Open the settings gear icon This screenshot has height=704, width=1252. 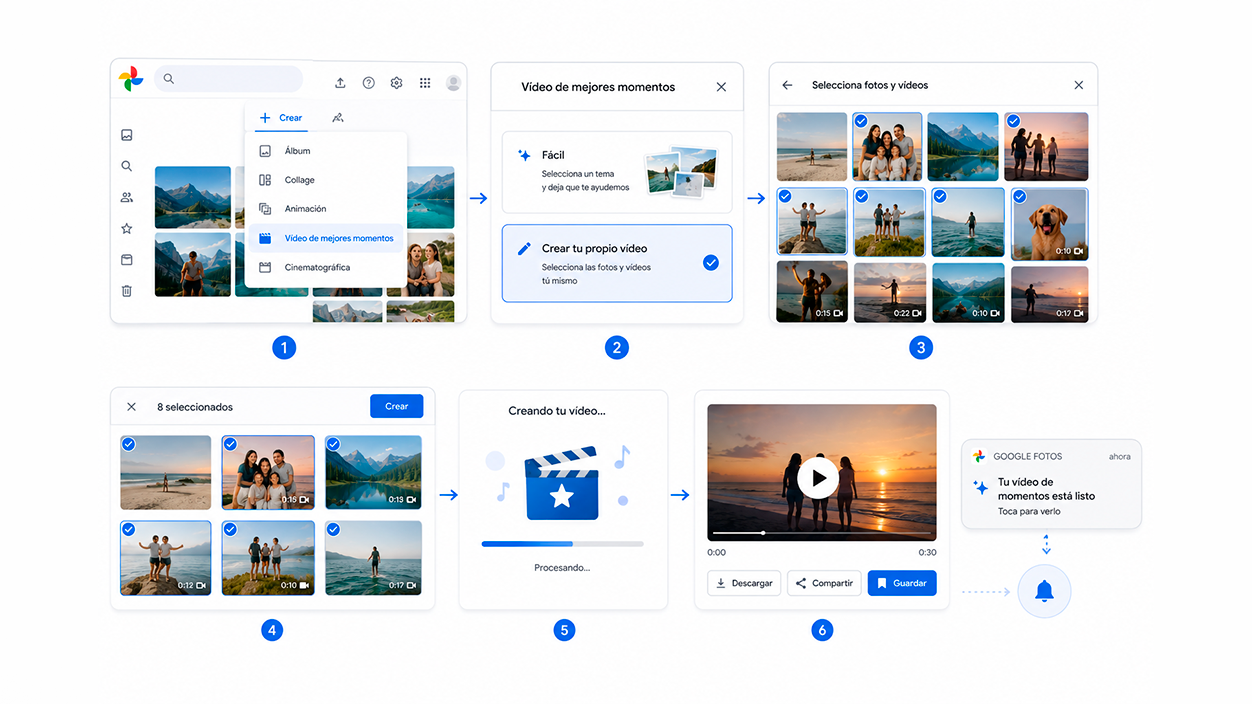[397, 83]
